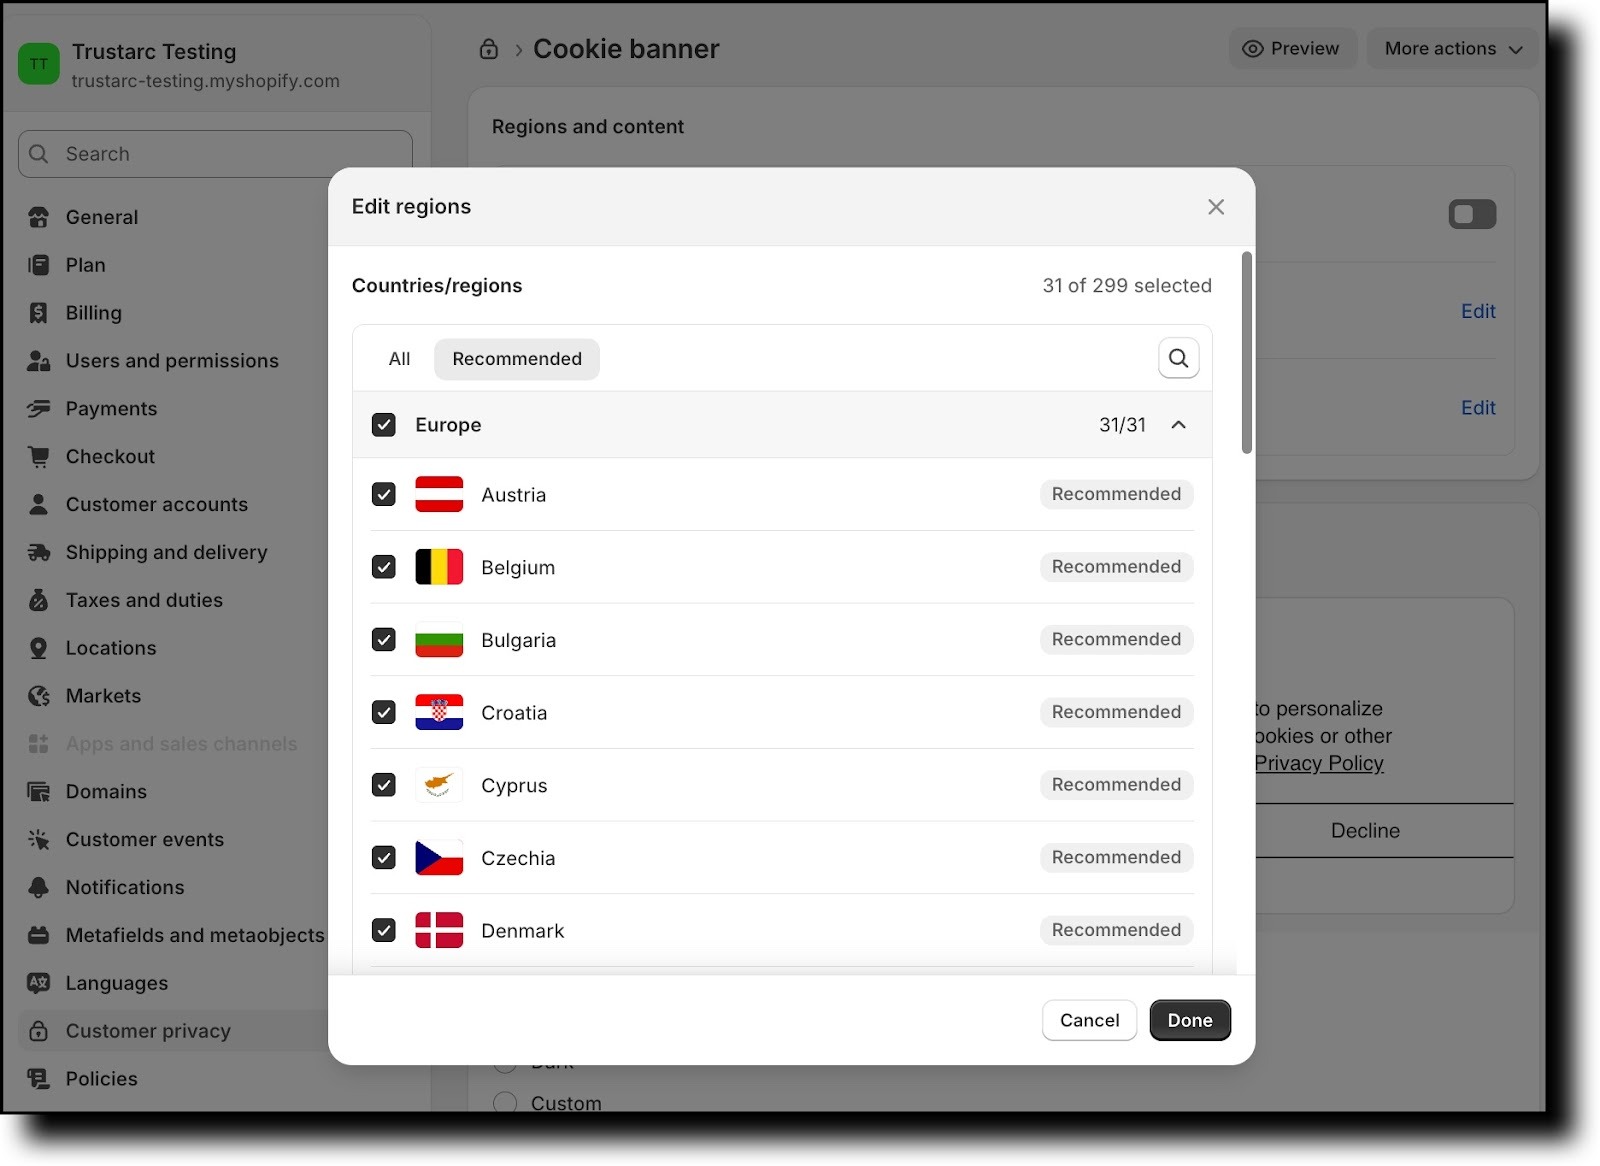Open the Privacy Policy link

click(1319, 763)
